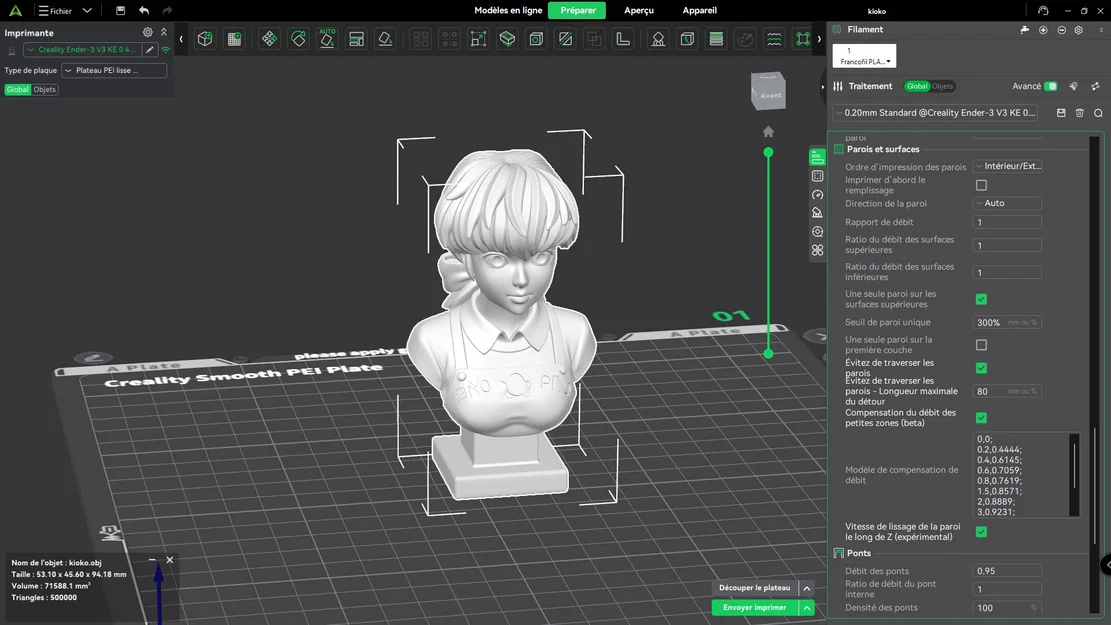
Task: Enable Imprimer d'abord le remplissage checkbox
Action: [x=981, y=185]
